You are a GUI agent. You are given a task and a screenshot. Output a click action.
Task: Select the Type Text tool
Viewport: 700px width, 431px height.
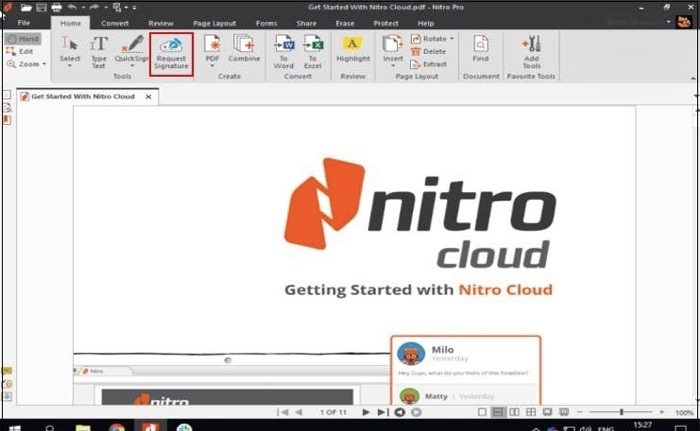pyautogui.click(x=99, y=53)
